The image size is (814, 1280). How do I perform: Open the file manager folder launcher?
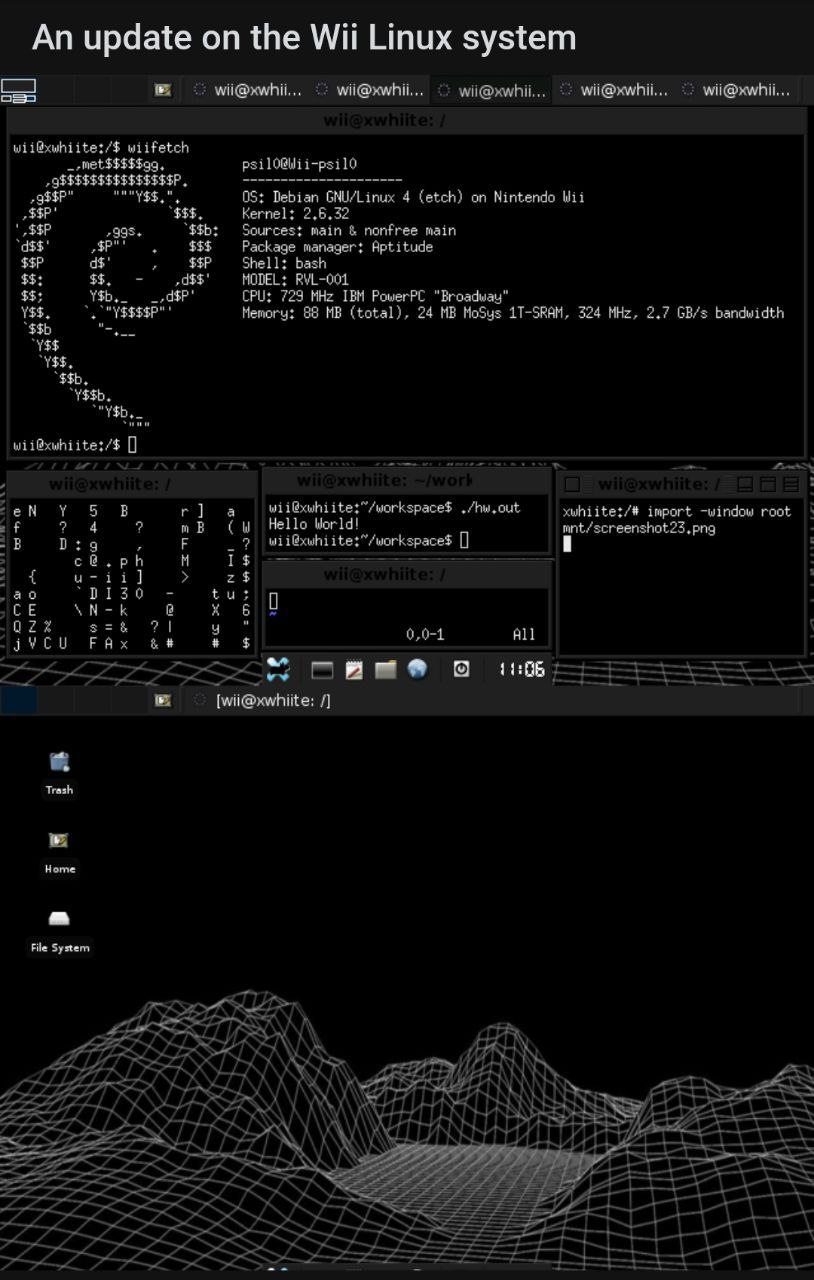(x=385, y=670)
